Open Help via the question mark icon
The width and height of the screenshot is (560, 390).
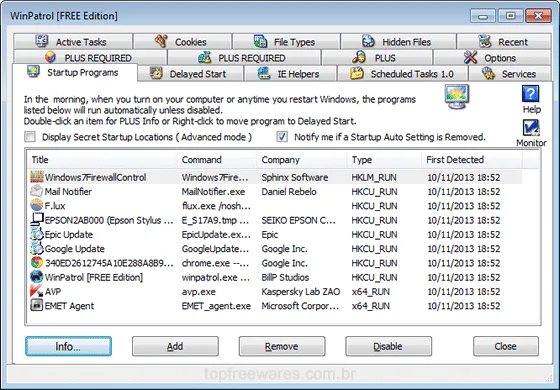click(531, 94)
